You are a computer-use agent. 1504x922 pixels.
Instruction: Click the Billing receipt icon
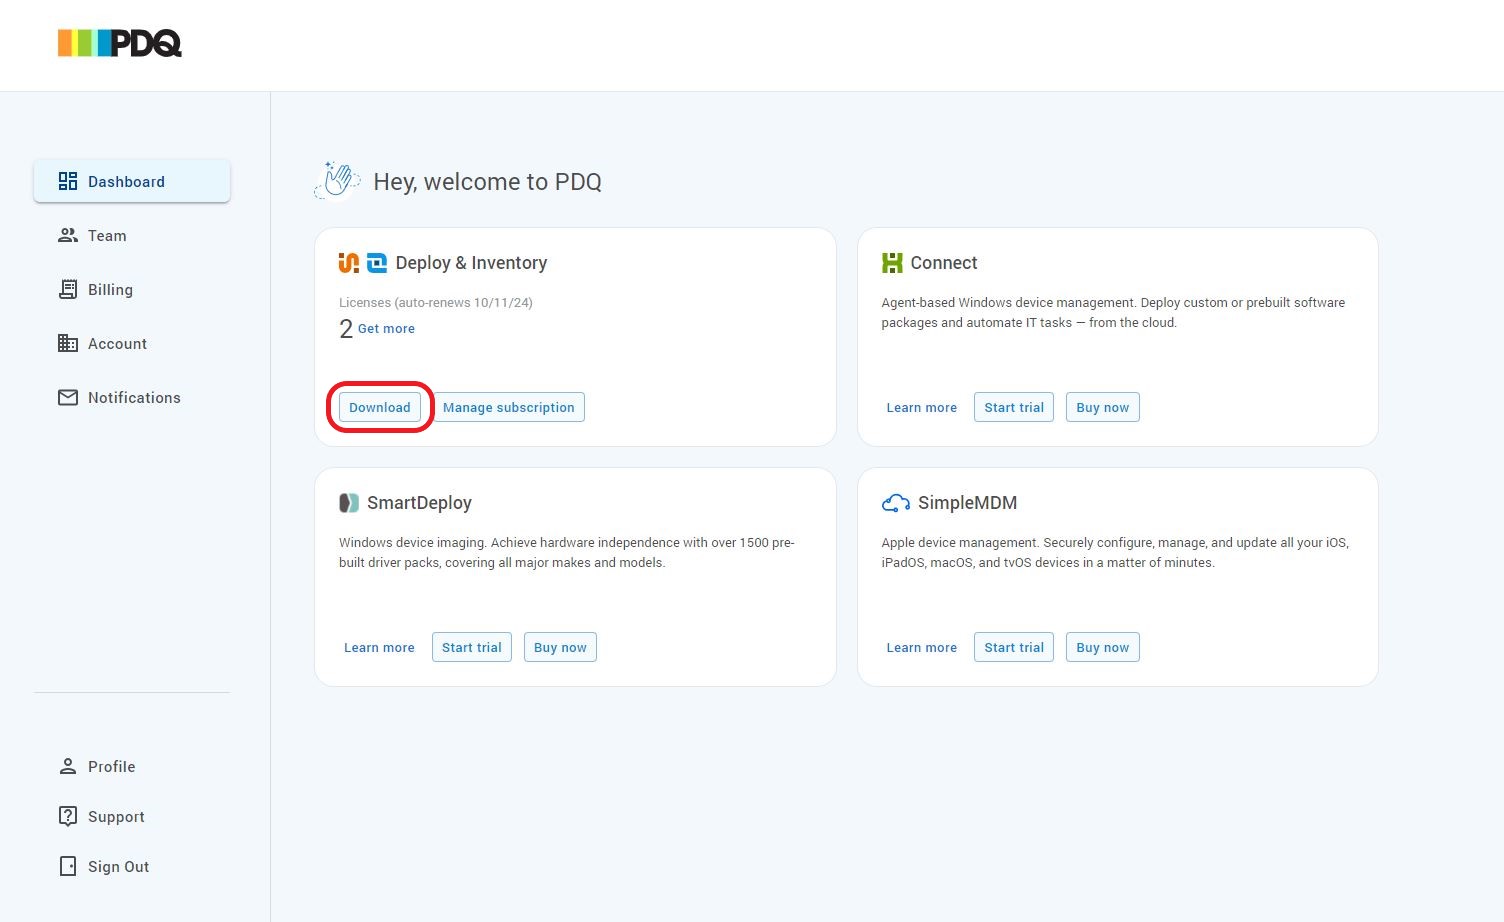[x=68, y=289]
